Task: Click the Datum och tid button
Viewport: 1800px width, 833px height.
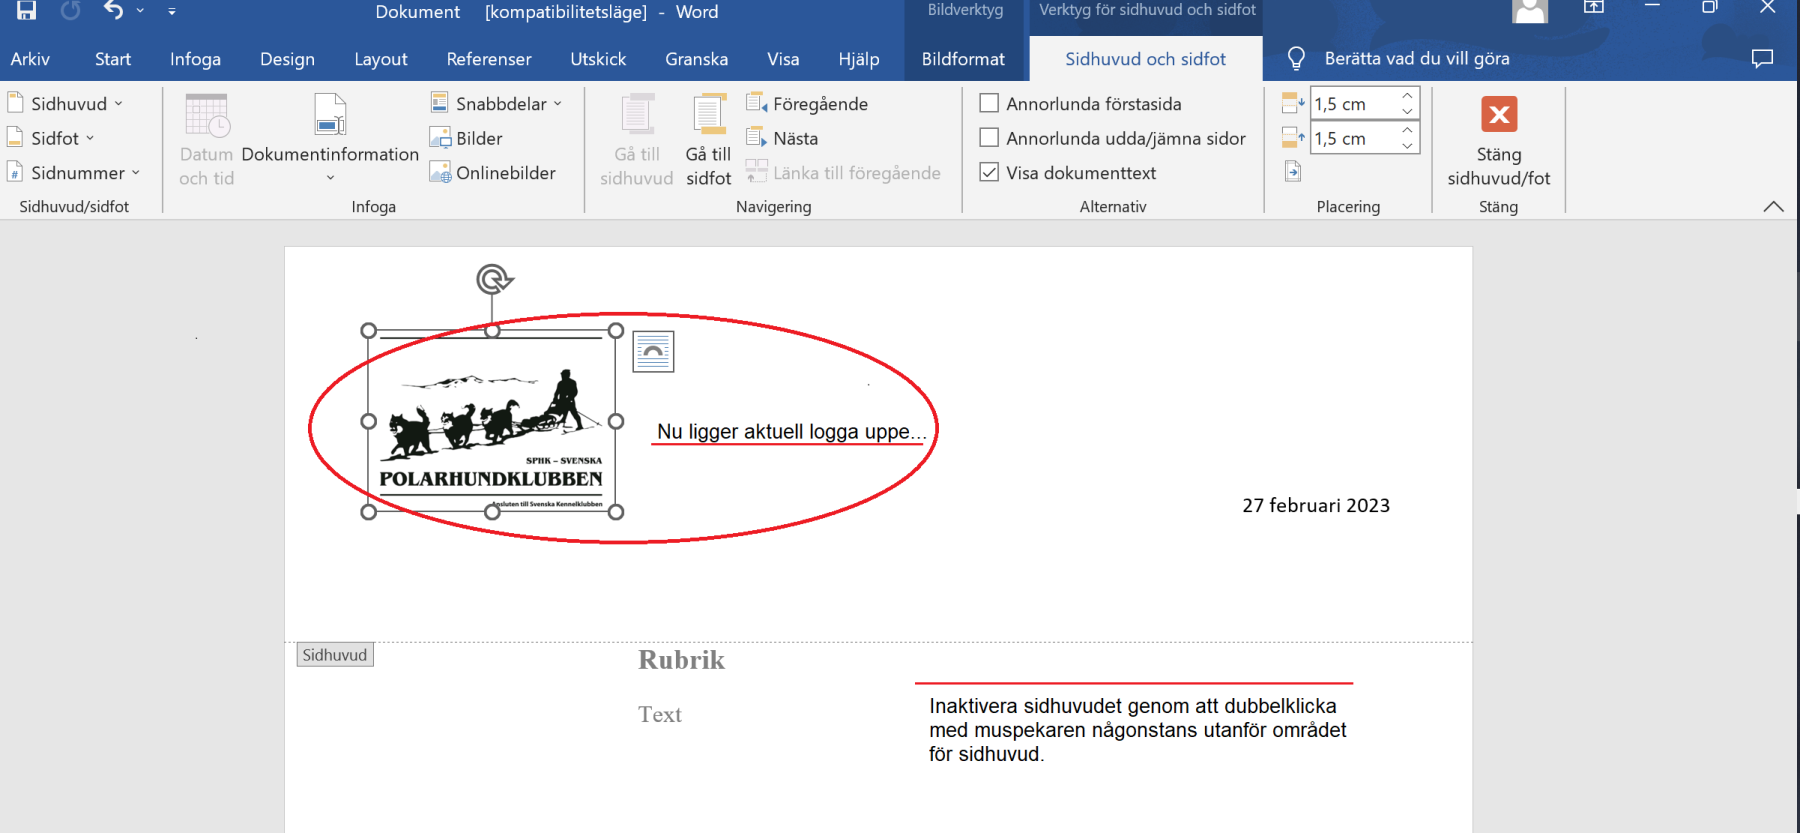Action: click(207, 140)
